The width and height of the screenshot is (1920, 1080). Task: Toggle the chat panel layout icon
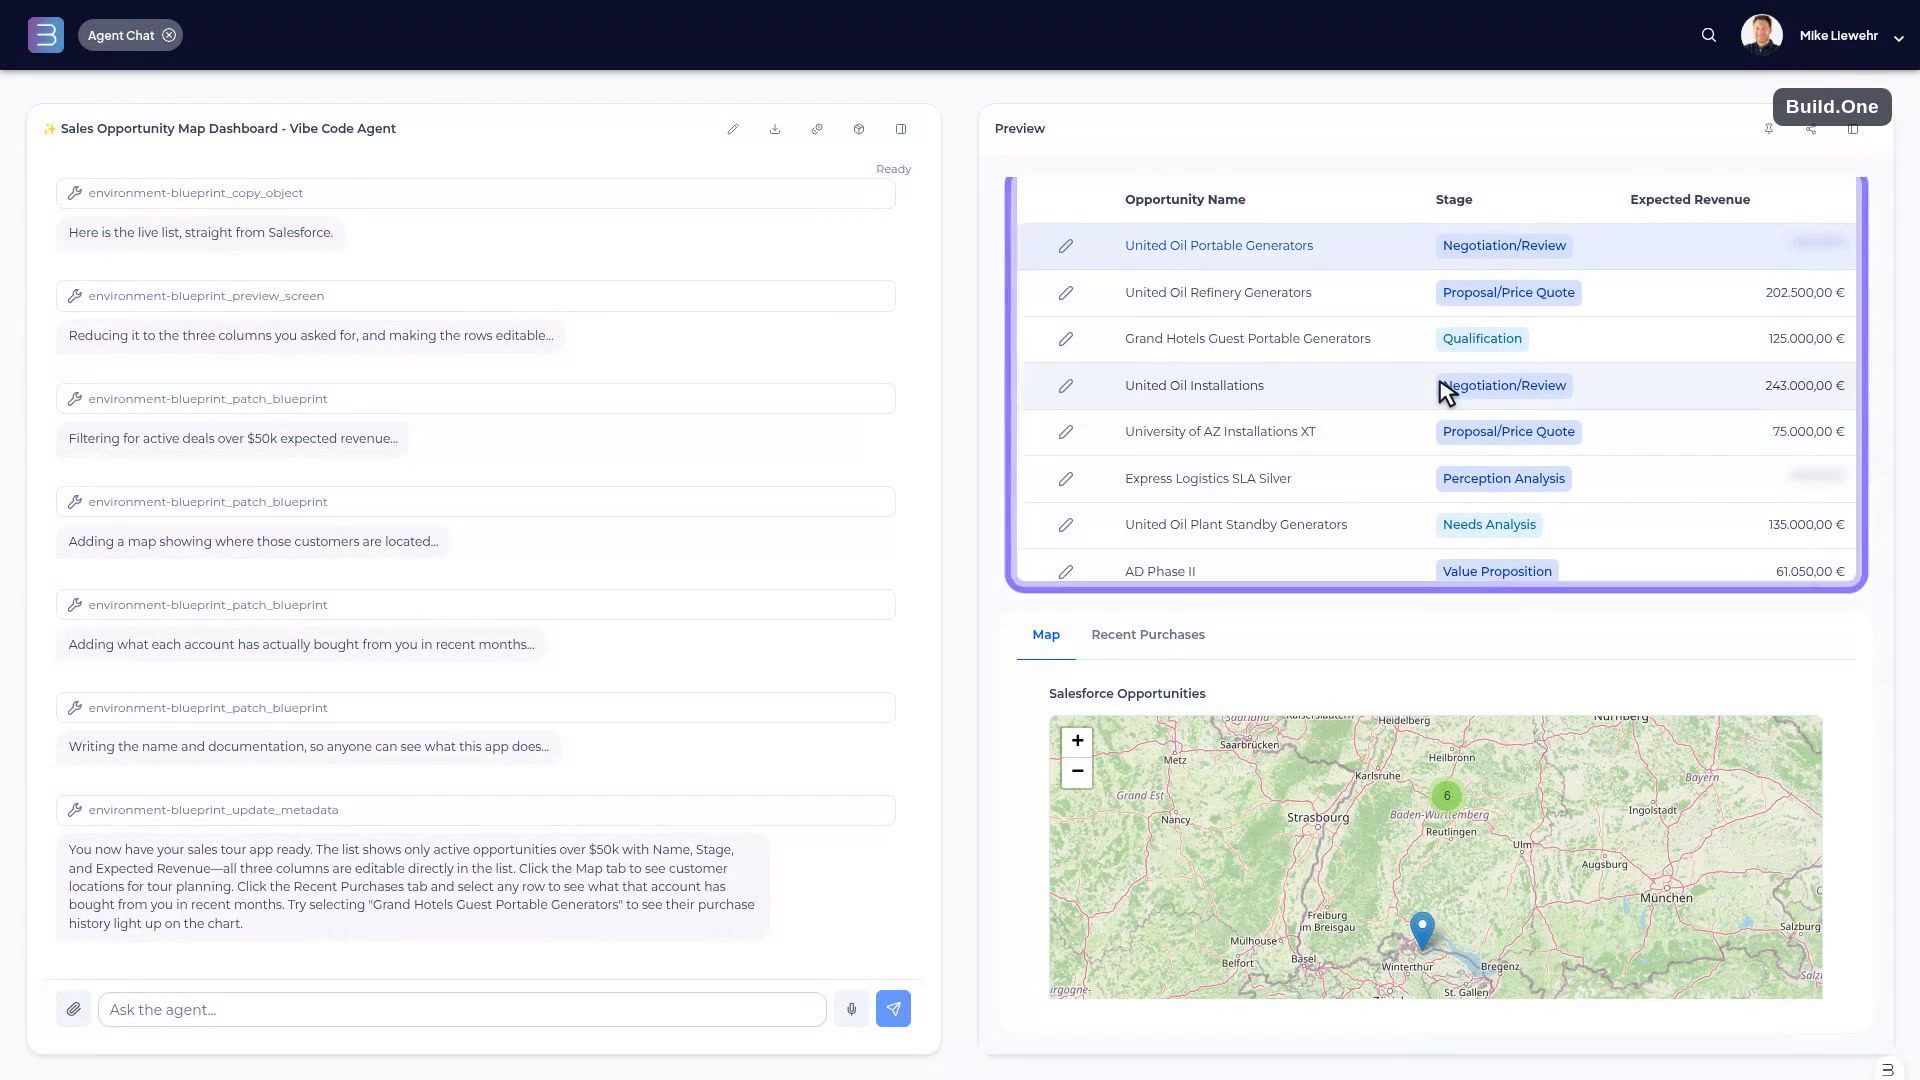click(901, 129)
